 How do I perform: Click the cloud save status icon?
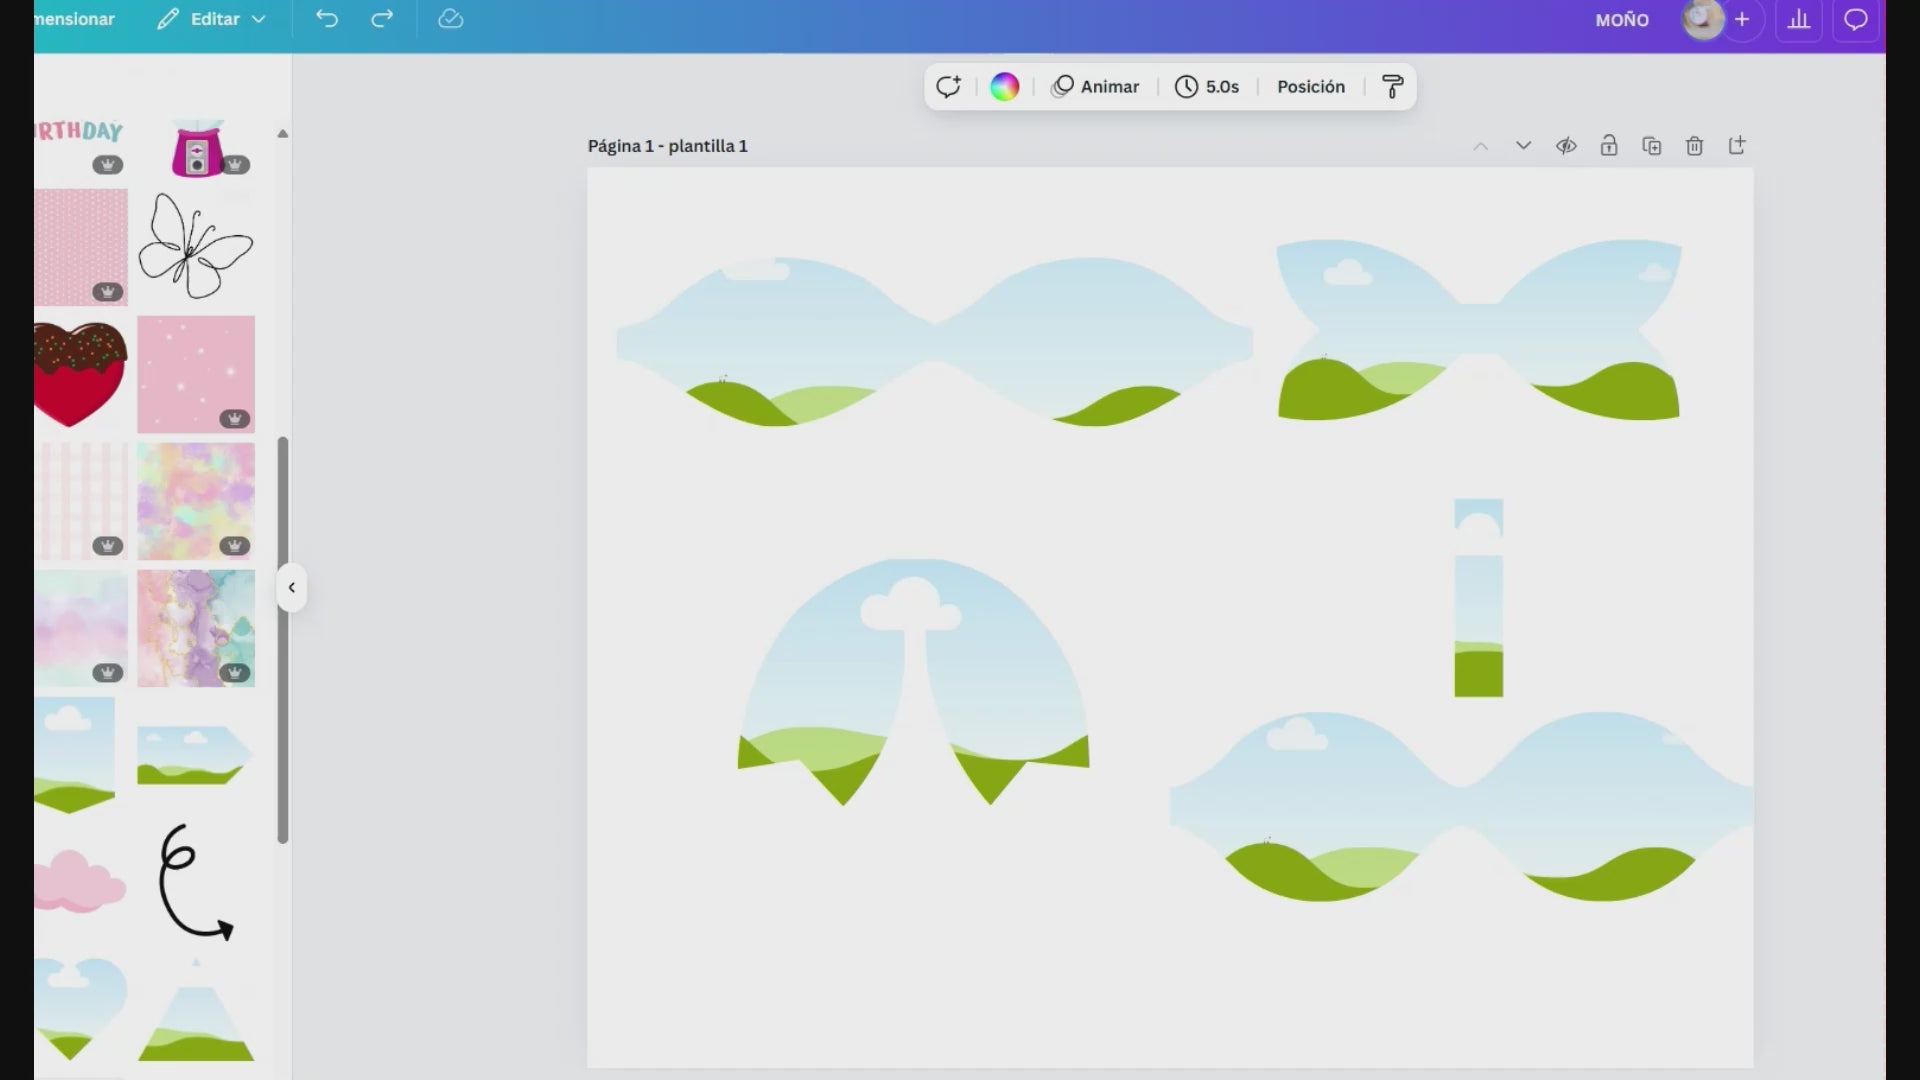450,19
